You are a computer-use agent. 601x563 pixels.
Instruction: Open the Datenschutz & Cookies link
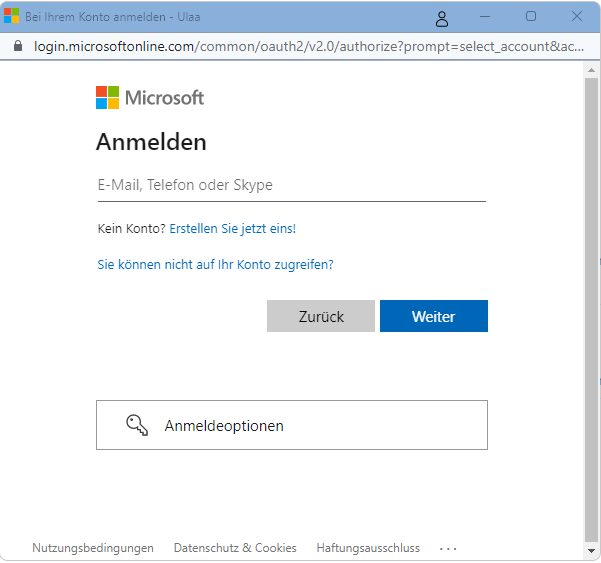(235, 548)
